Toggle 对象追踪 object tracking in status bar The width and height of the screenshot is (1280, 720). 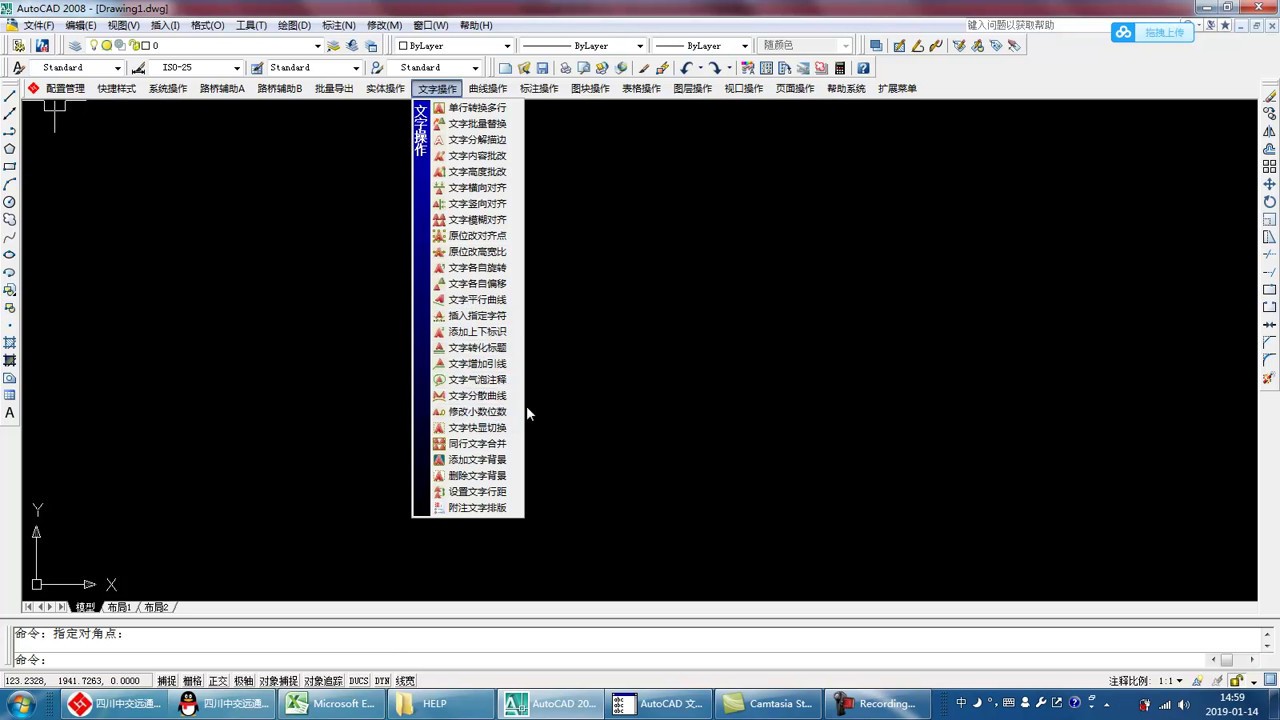[323, 681]
